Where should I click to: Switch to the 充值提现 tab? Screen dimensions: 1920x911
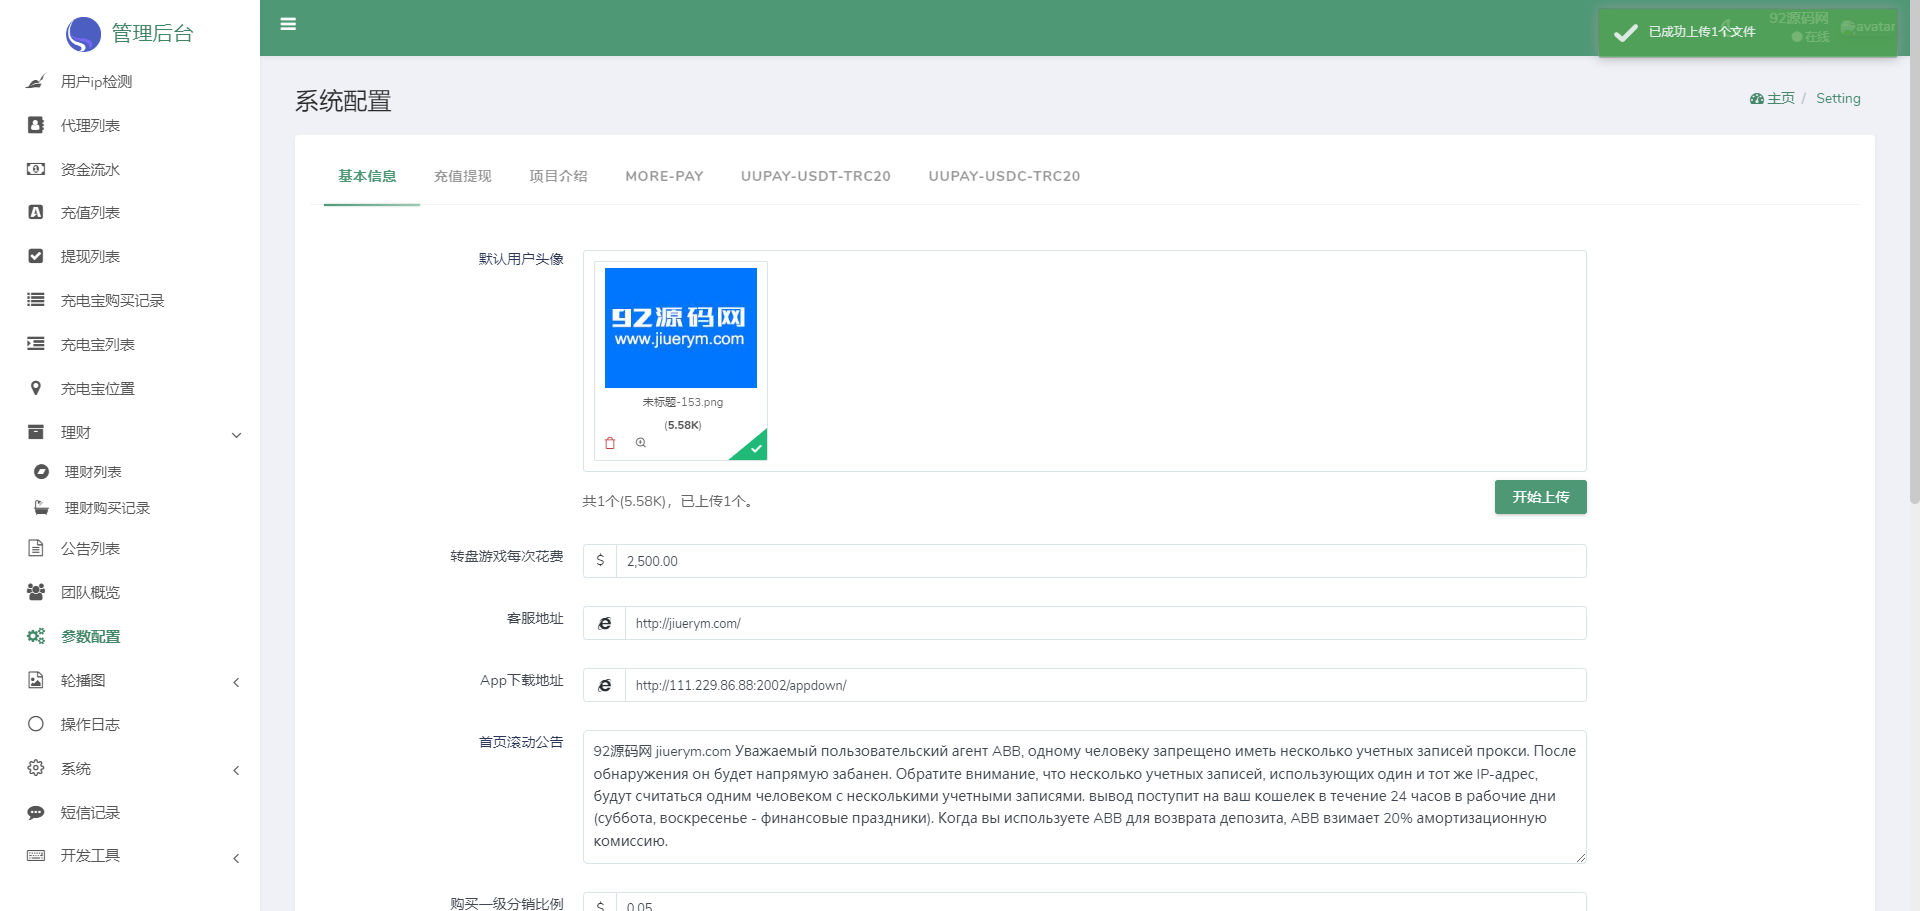[x=463, y=176]
